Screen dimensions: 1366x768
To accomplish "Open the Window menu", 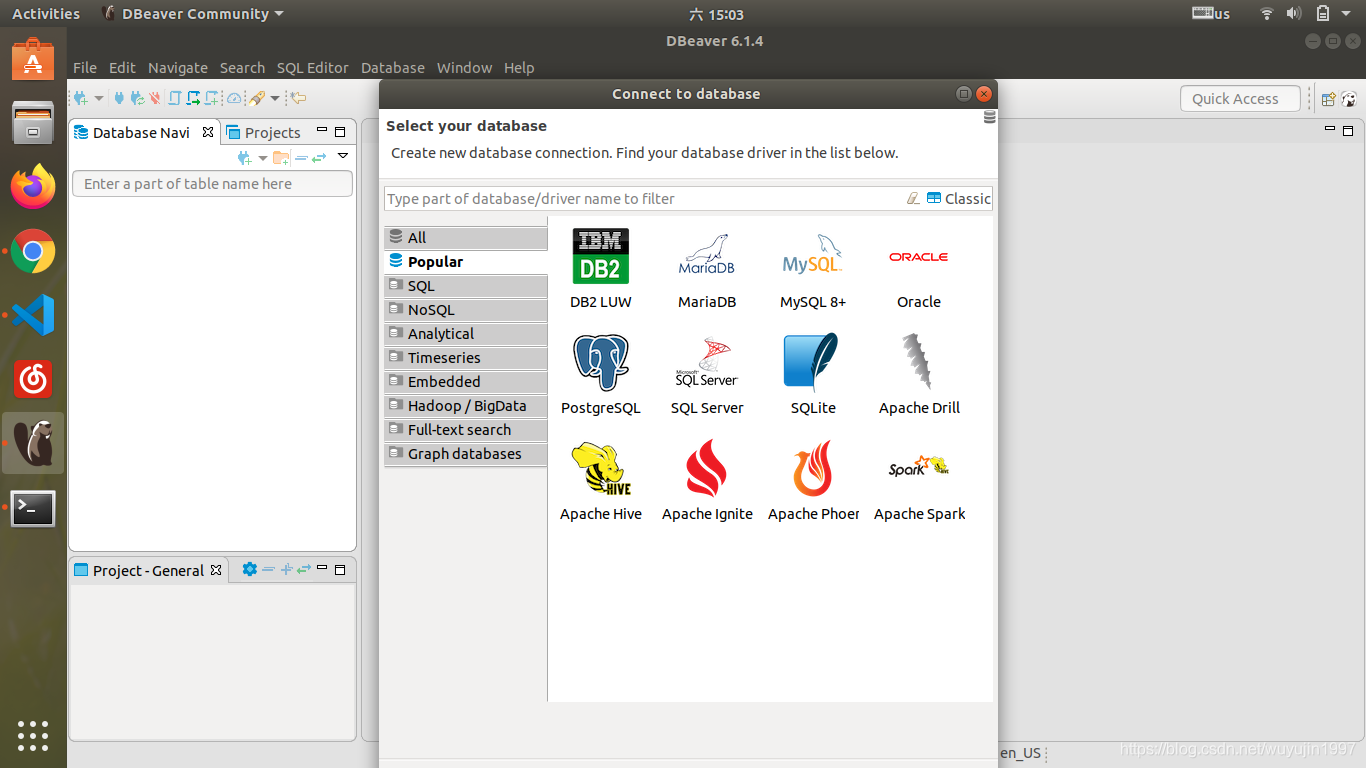I will [x=464, y=68].
